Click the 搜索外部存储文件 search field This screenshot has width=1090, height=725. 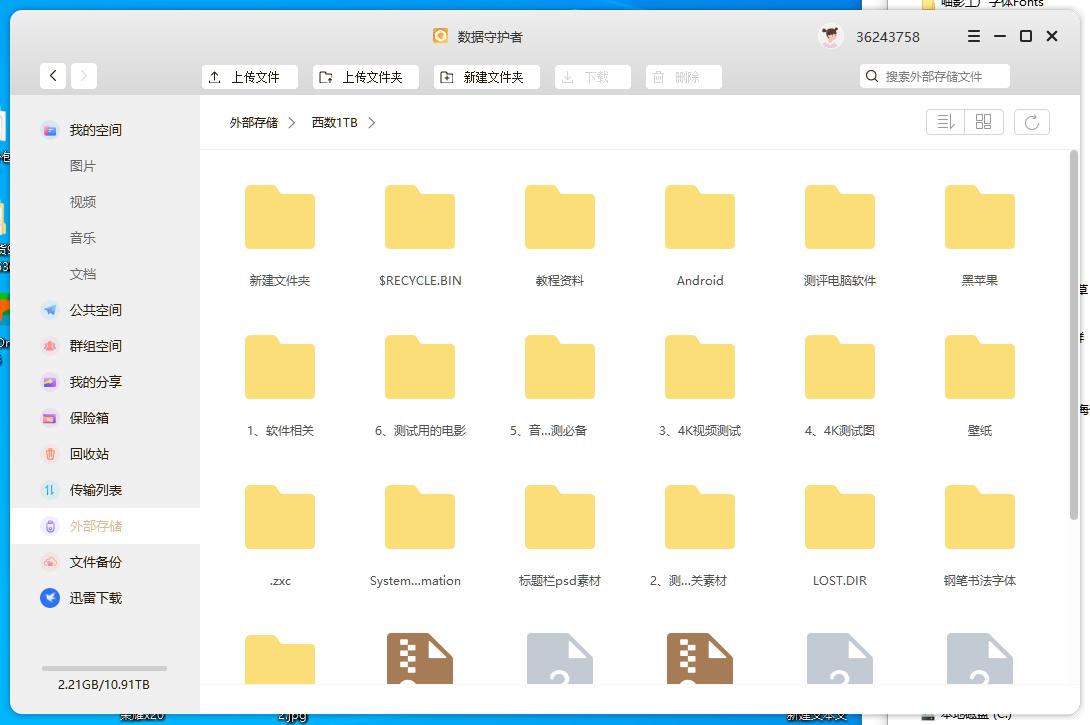(934, 75)
